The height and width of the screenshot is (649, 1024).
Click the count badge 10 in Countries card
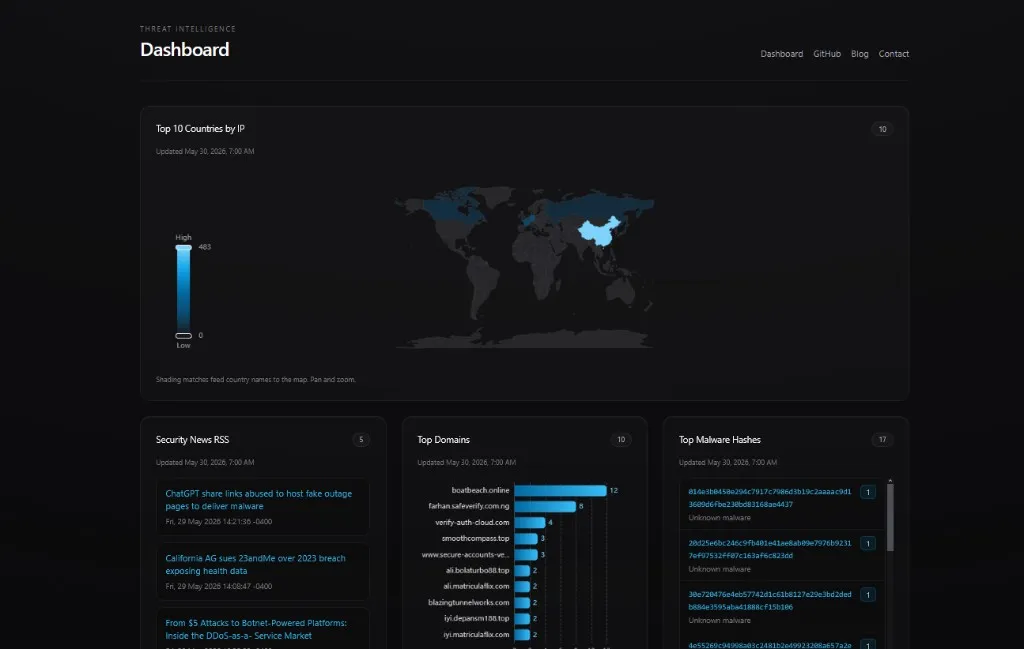[882, 129]
